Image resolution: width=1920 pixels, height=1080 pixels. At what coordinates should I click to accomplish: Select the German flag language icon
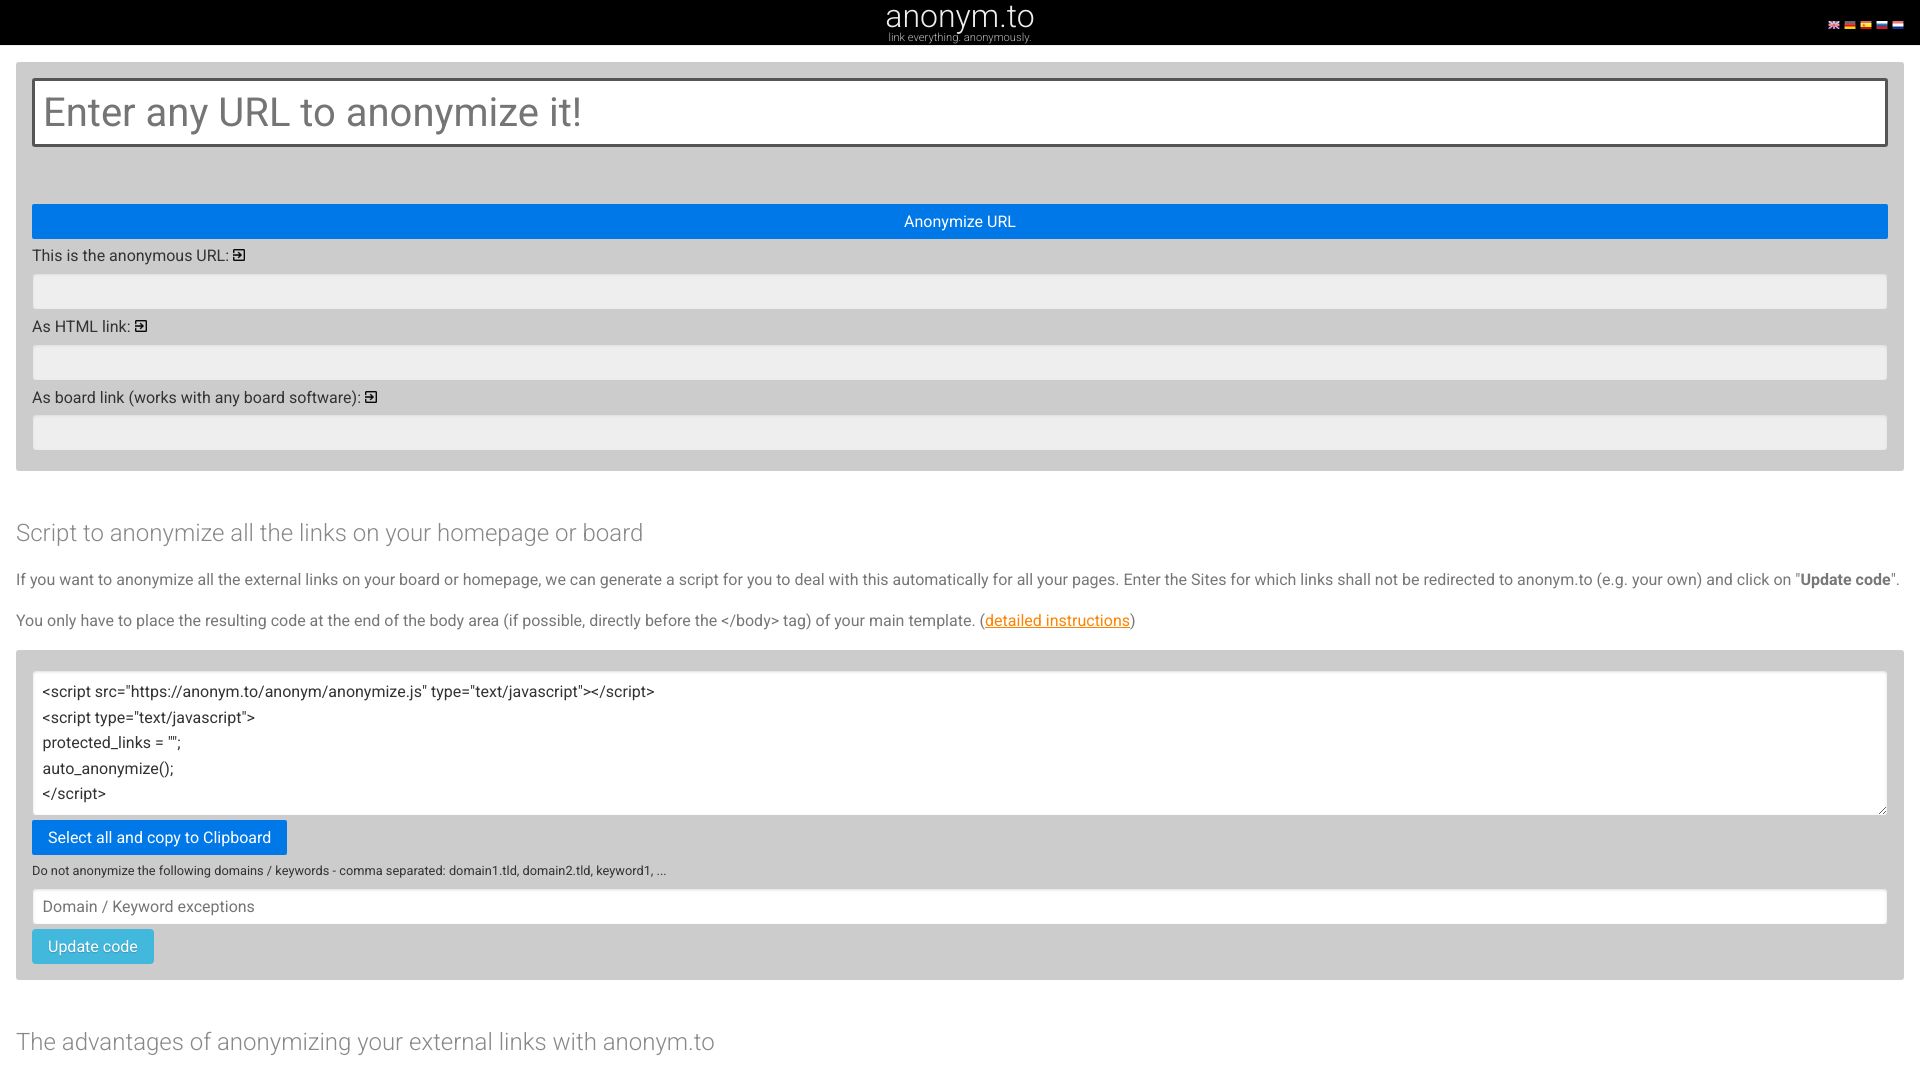[x=1849, y=25]
